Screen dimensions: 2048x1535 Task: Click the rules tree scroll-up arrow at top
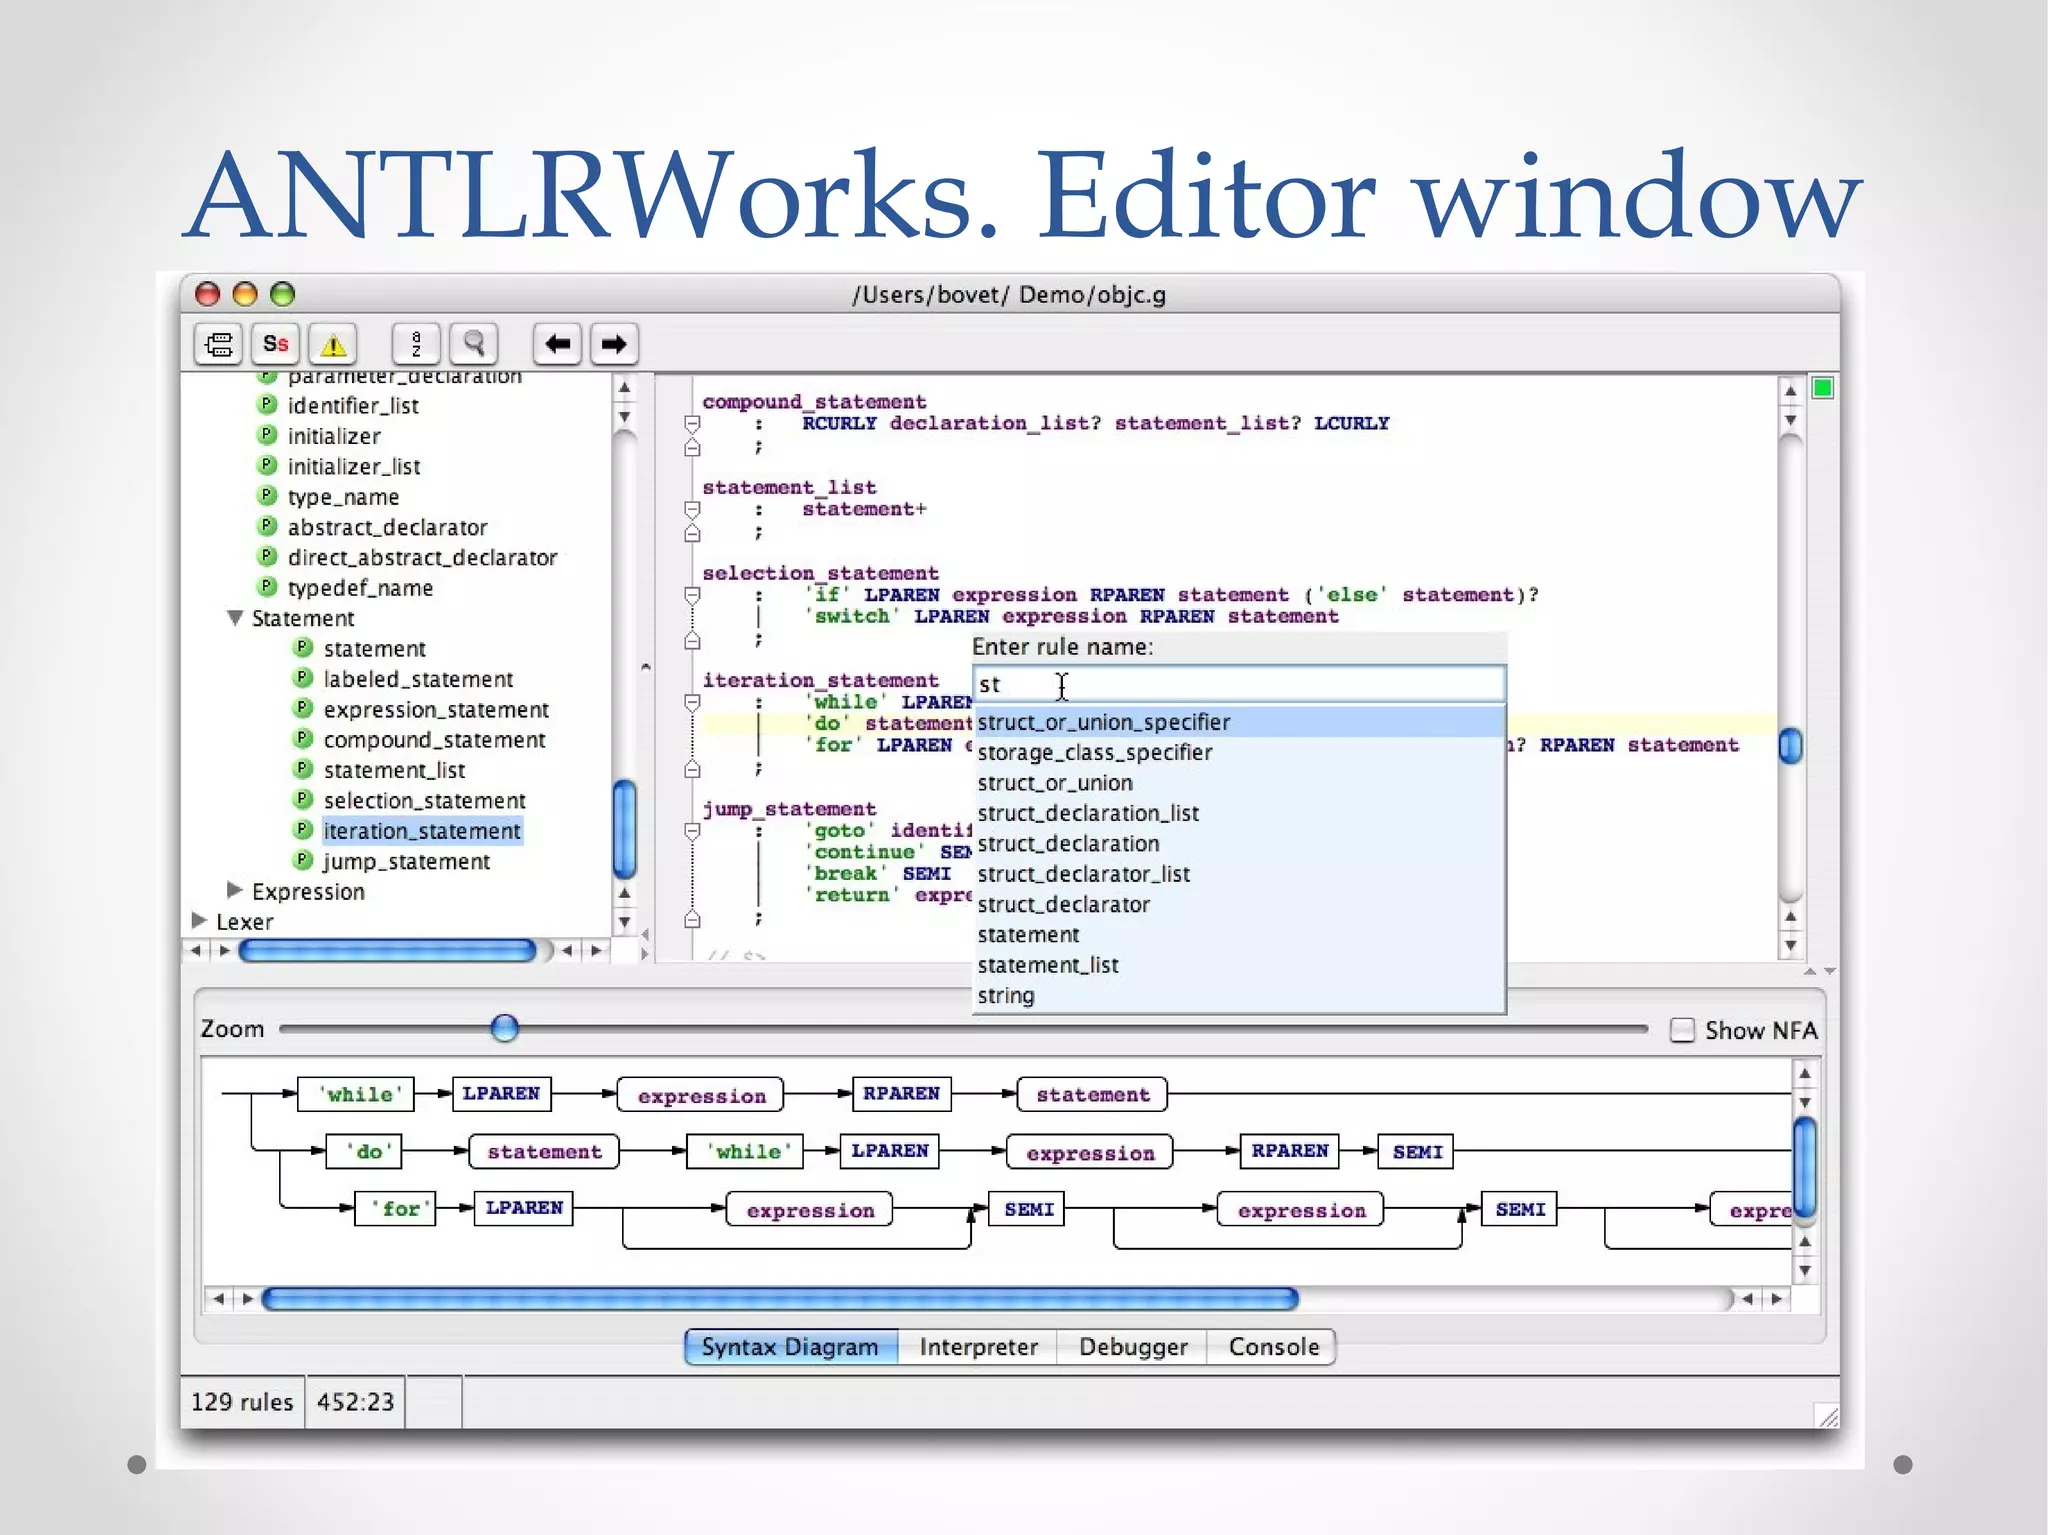(x=624, y=388)
